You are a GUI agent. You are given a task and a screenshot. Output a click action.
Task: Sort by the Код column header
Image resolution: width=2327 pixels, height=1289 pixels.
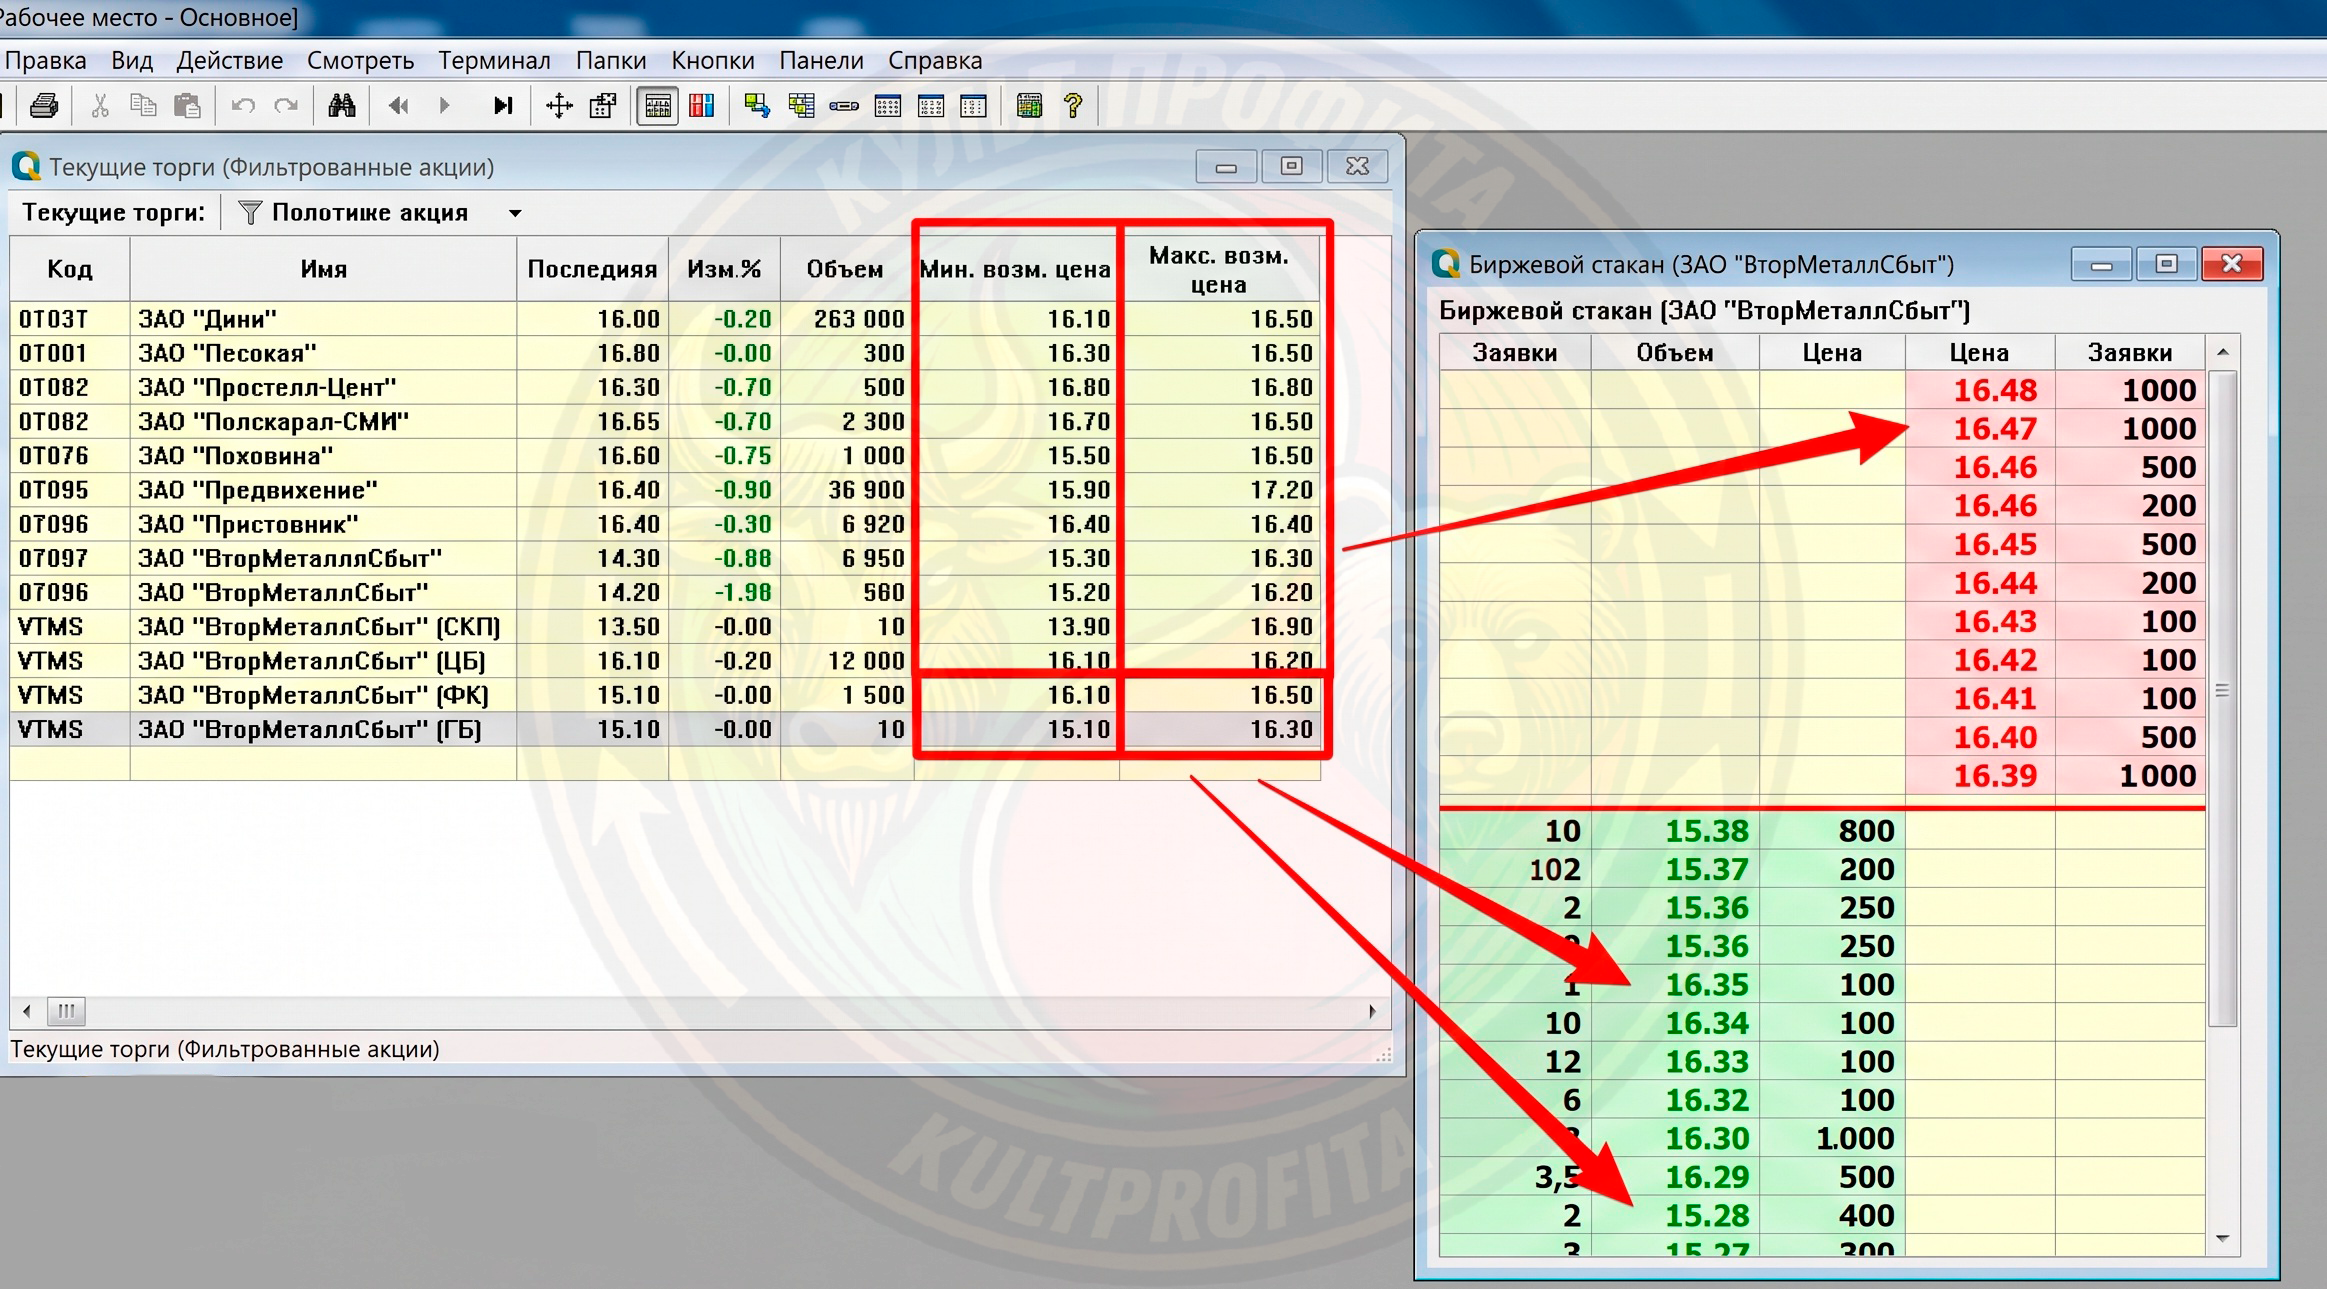pos(70,269)
